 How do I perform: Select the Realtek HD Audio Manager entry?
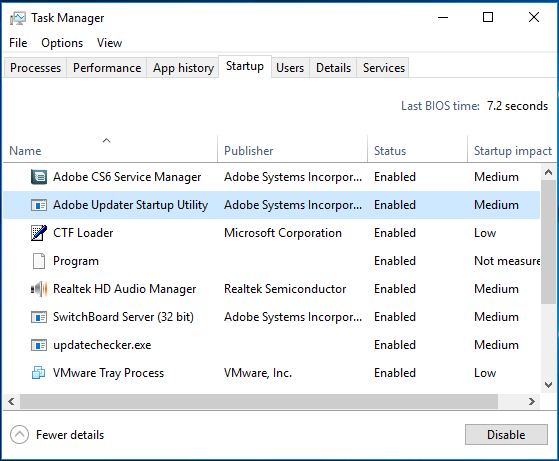point(272,289)
